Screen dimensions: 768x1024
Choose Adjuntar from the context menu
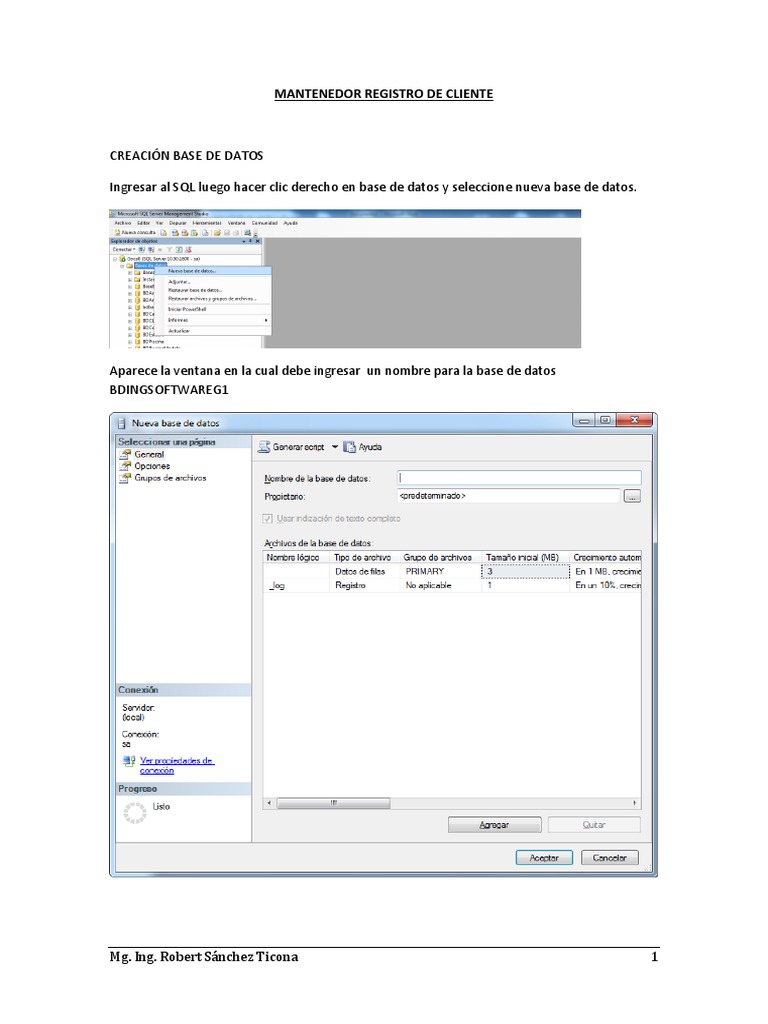[x=214, y=282]
